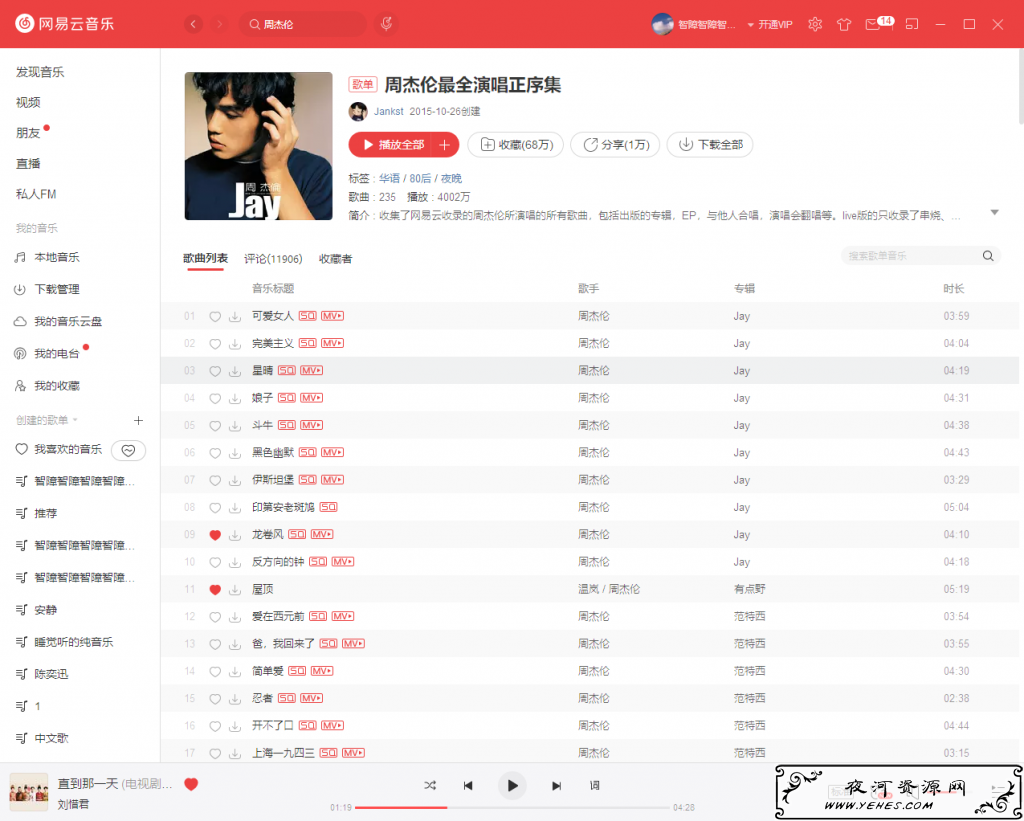1024x821 pixels.
Task: Click 播放全部 button
Action: [392, 145]
